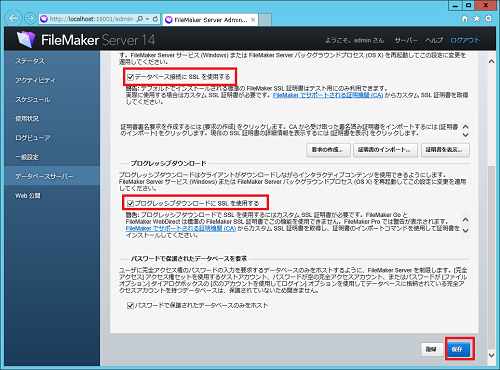Click the 証明書のインポート... button
This screenshot has width=500, height=370.
point(385,150)
